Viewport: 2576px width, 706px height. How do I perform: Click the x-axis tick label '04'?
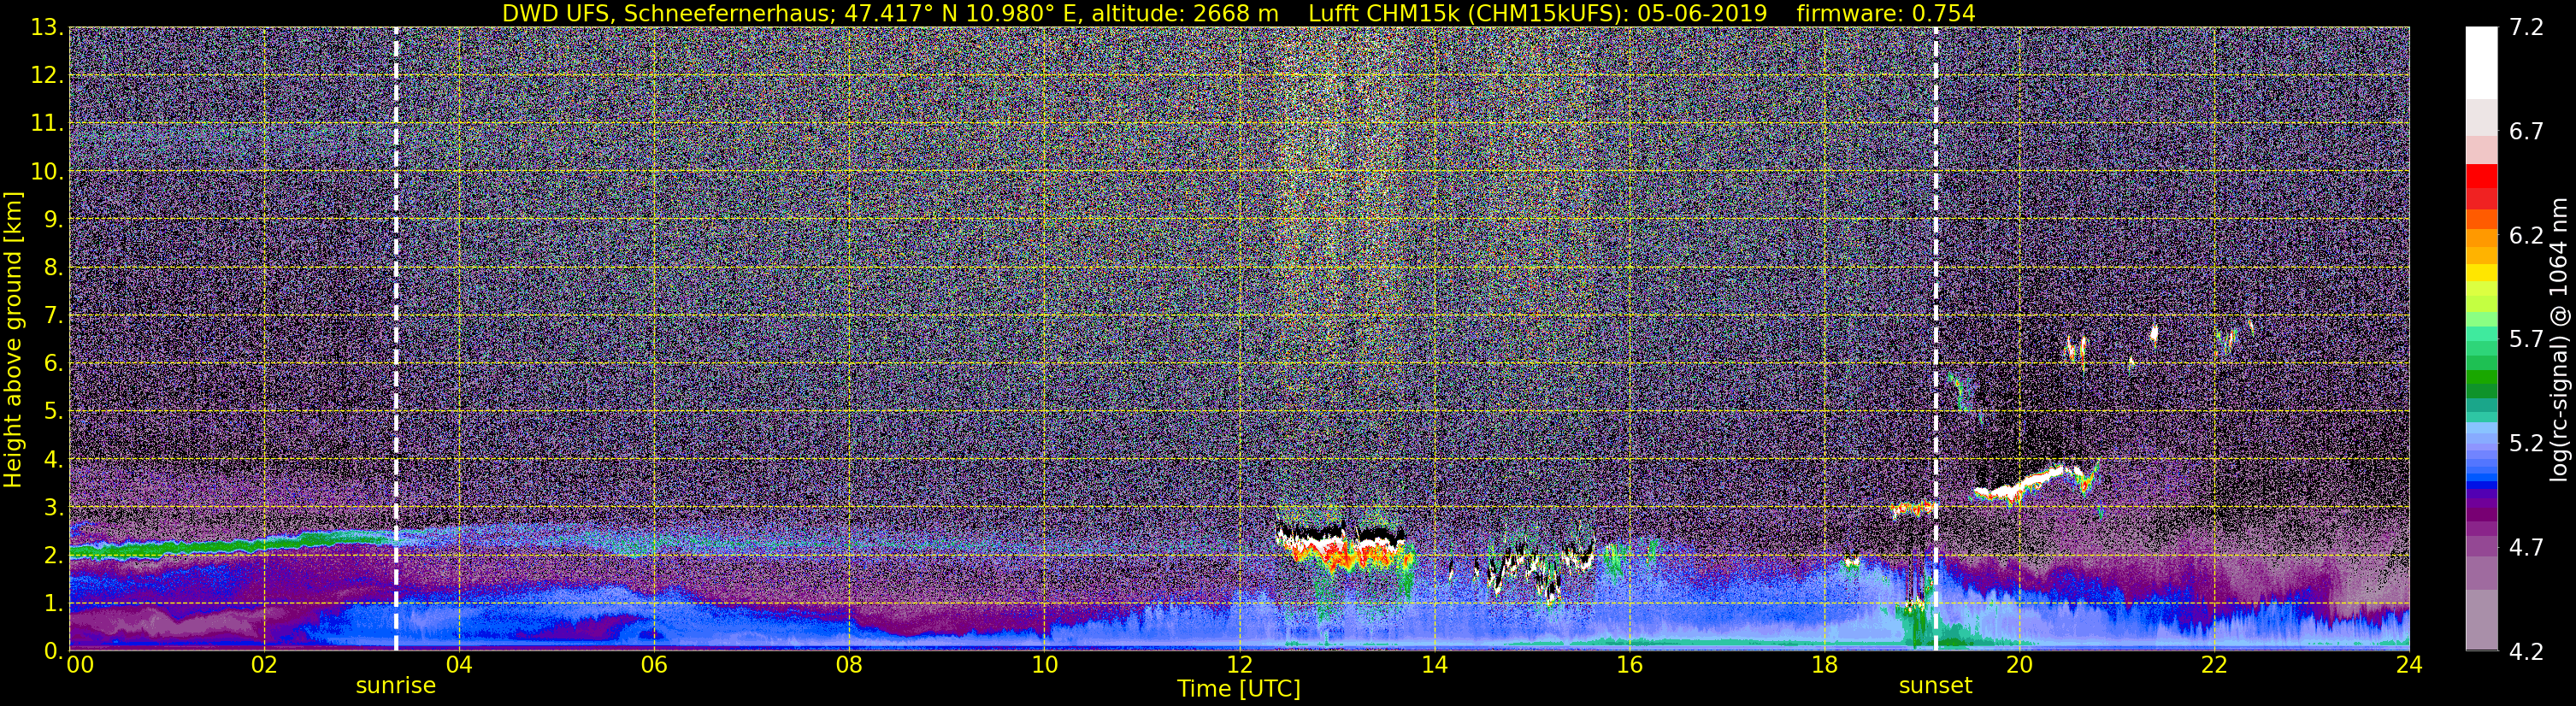458,666
